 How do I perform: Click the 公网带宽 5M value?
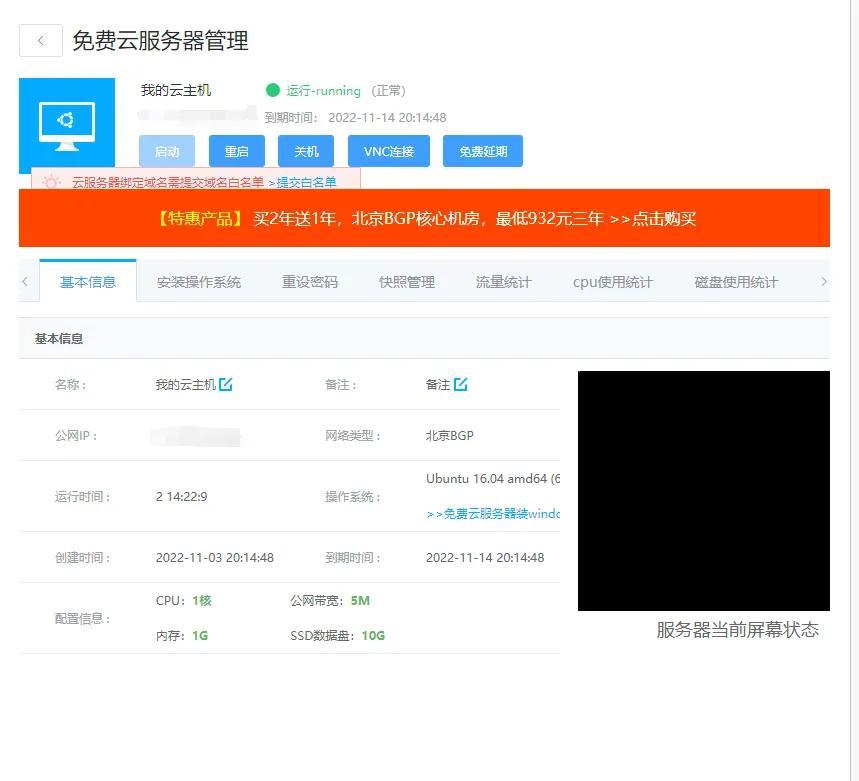coord(360,601)
